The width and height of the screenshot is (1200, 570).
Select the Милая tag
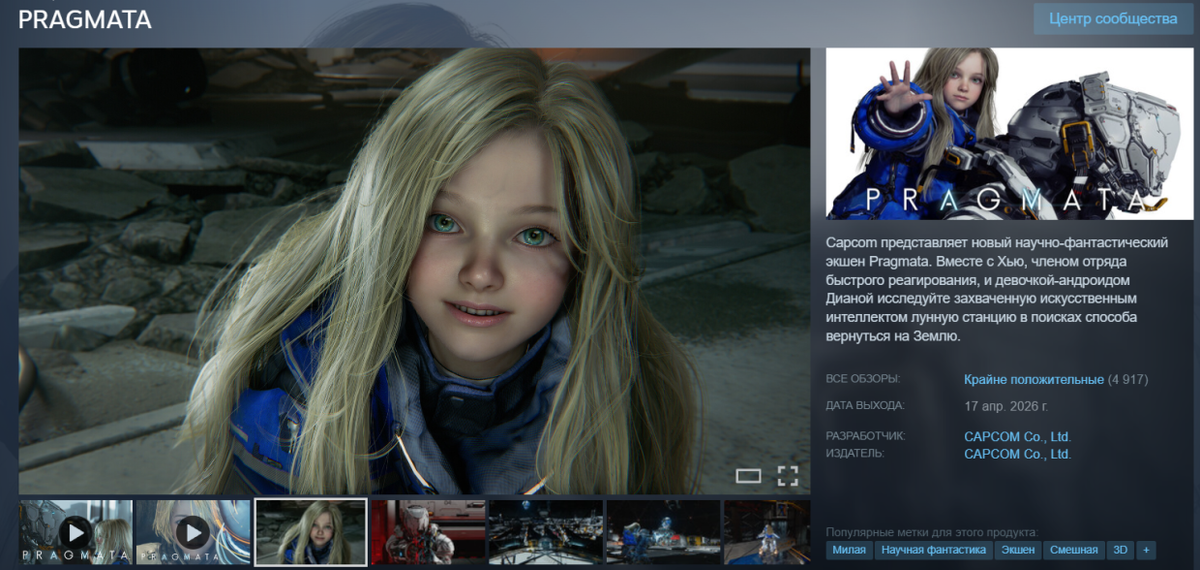(849, 550)
